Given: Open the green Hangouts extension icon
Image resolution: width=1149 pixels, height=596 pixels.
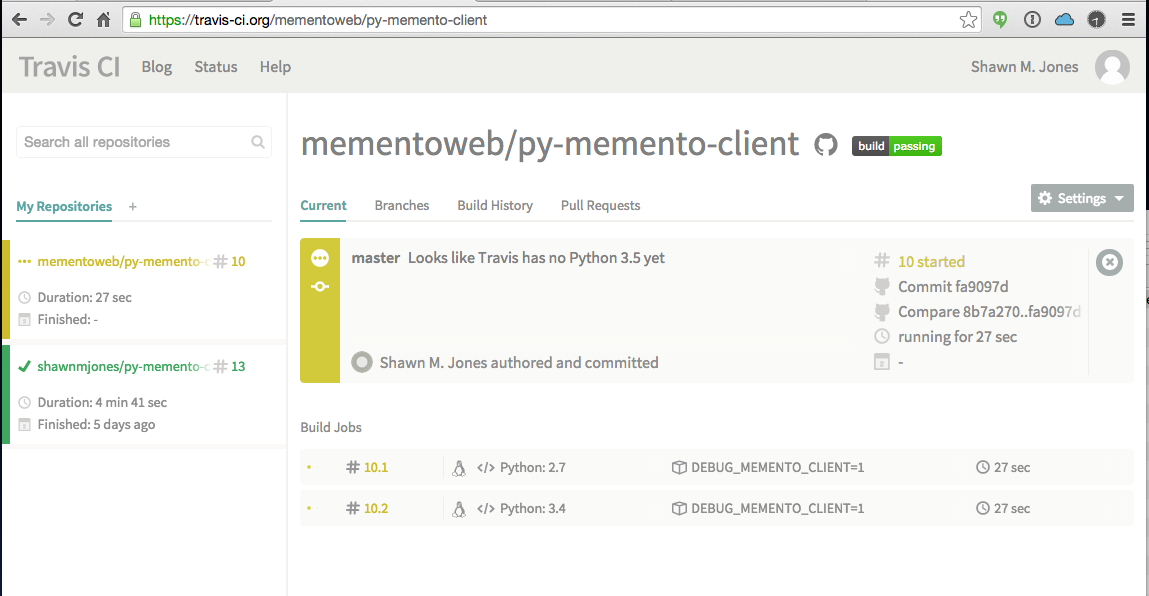Looking at the screenshot, I should point(1000,20).
